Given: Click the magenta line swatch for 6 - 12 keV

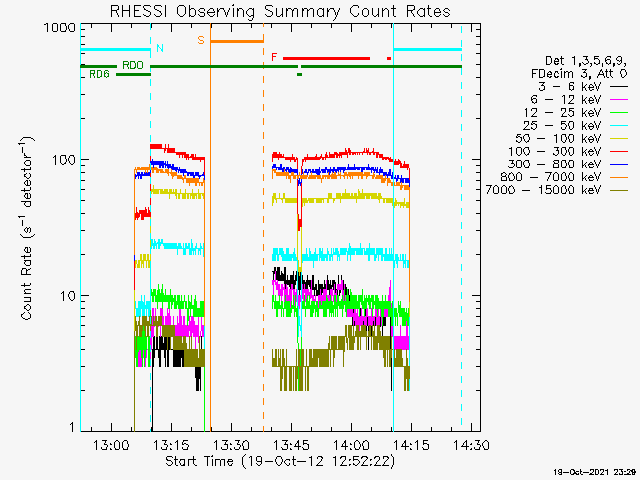Looking at the screenshot, I should [619, 100].
